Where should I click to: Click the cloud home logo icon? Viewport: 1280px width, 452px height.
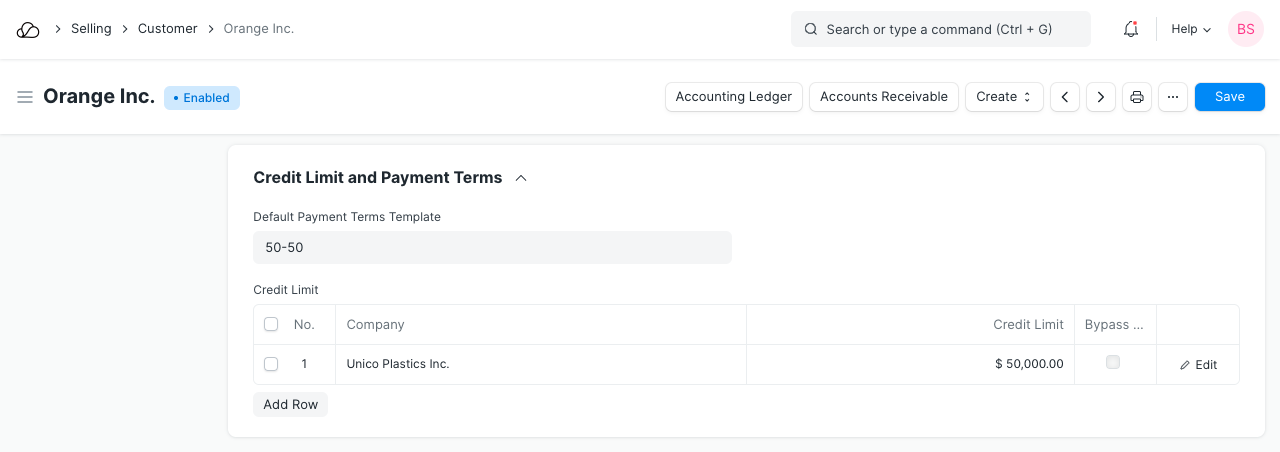(x=28, y=30)
